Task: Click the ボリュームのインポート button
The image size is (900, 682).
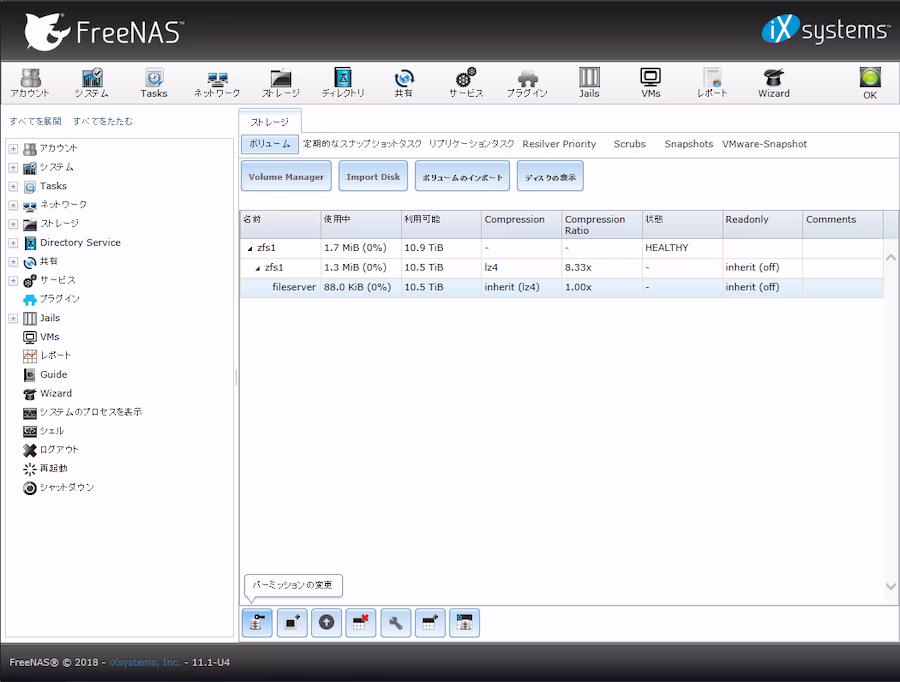Action: tap(462, 176)
